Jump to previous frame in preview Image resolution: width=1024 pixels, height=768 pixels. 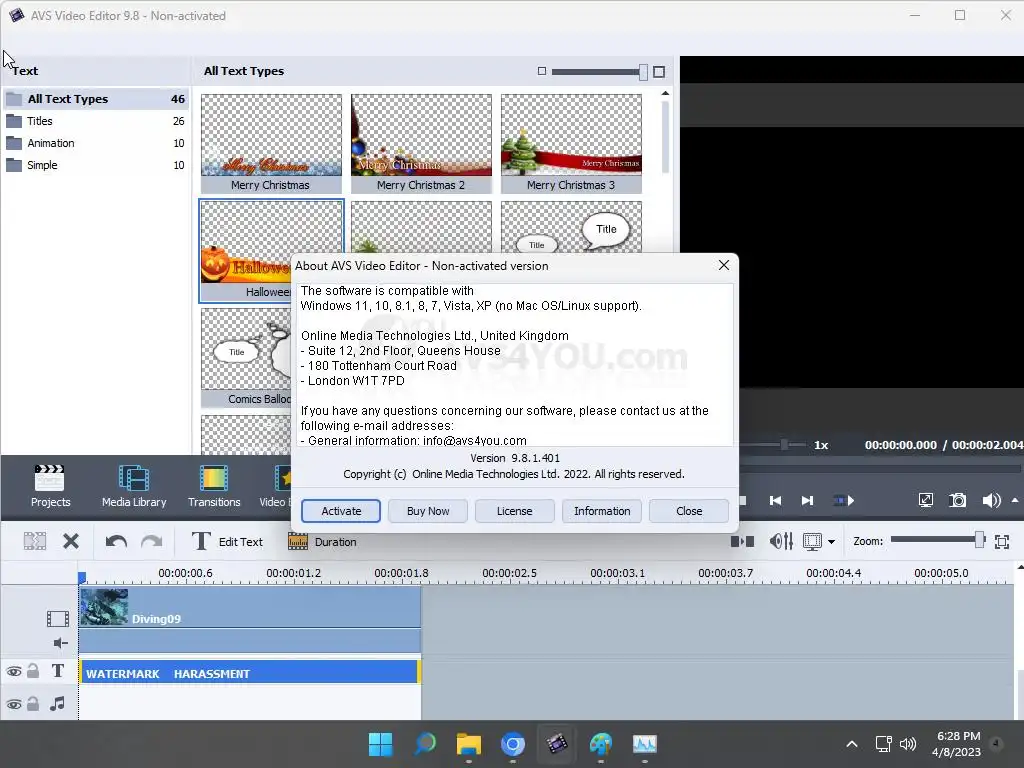[x=775, y=500]
